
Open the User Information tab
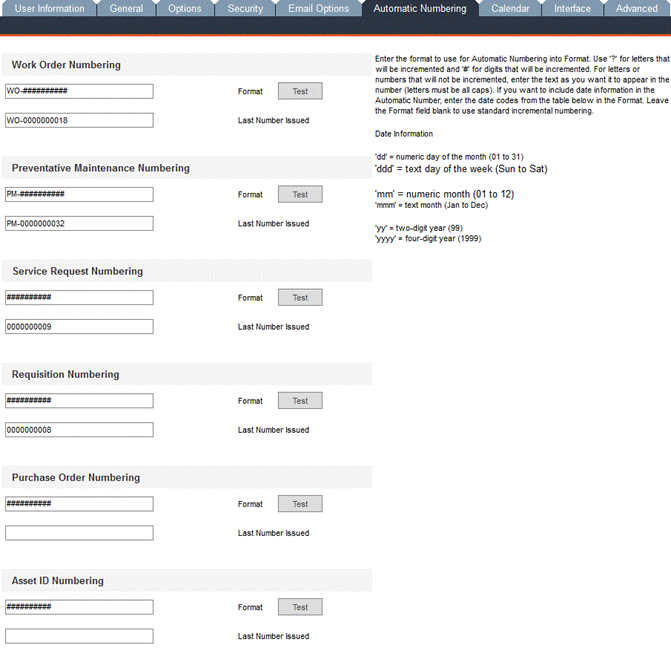49,9
